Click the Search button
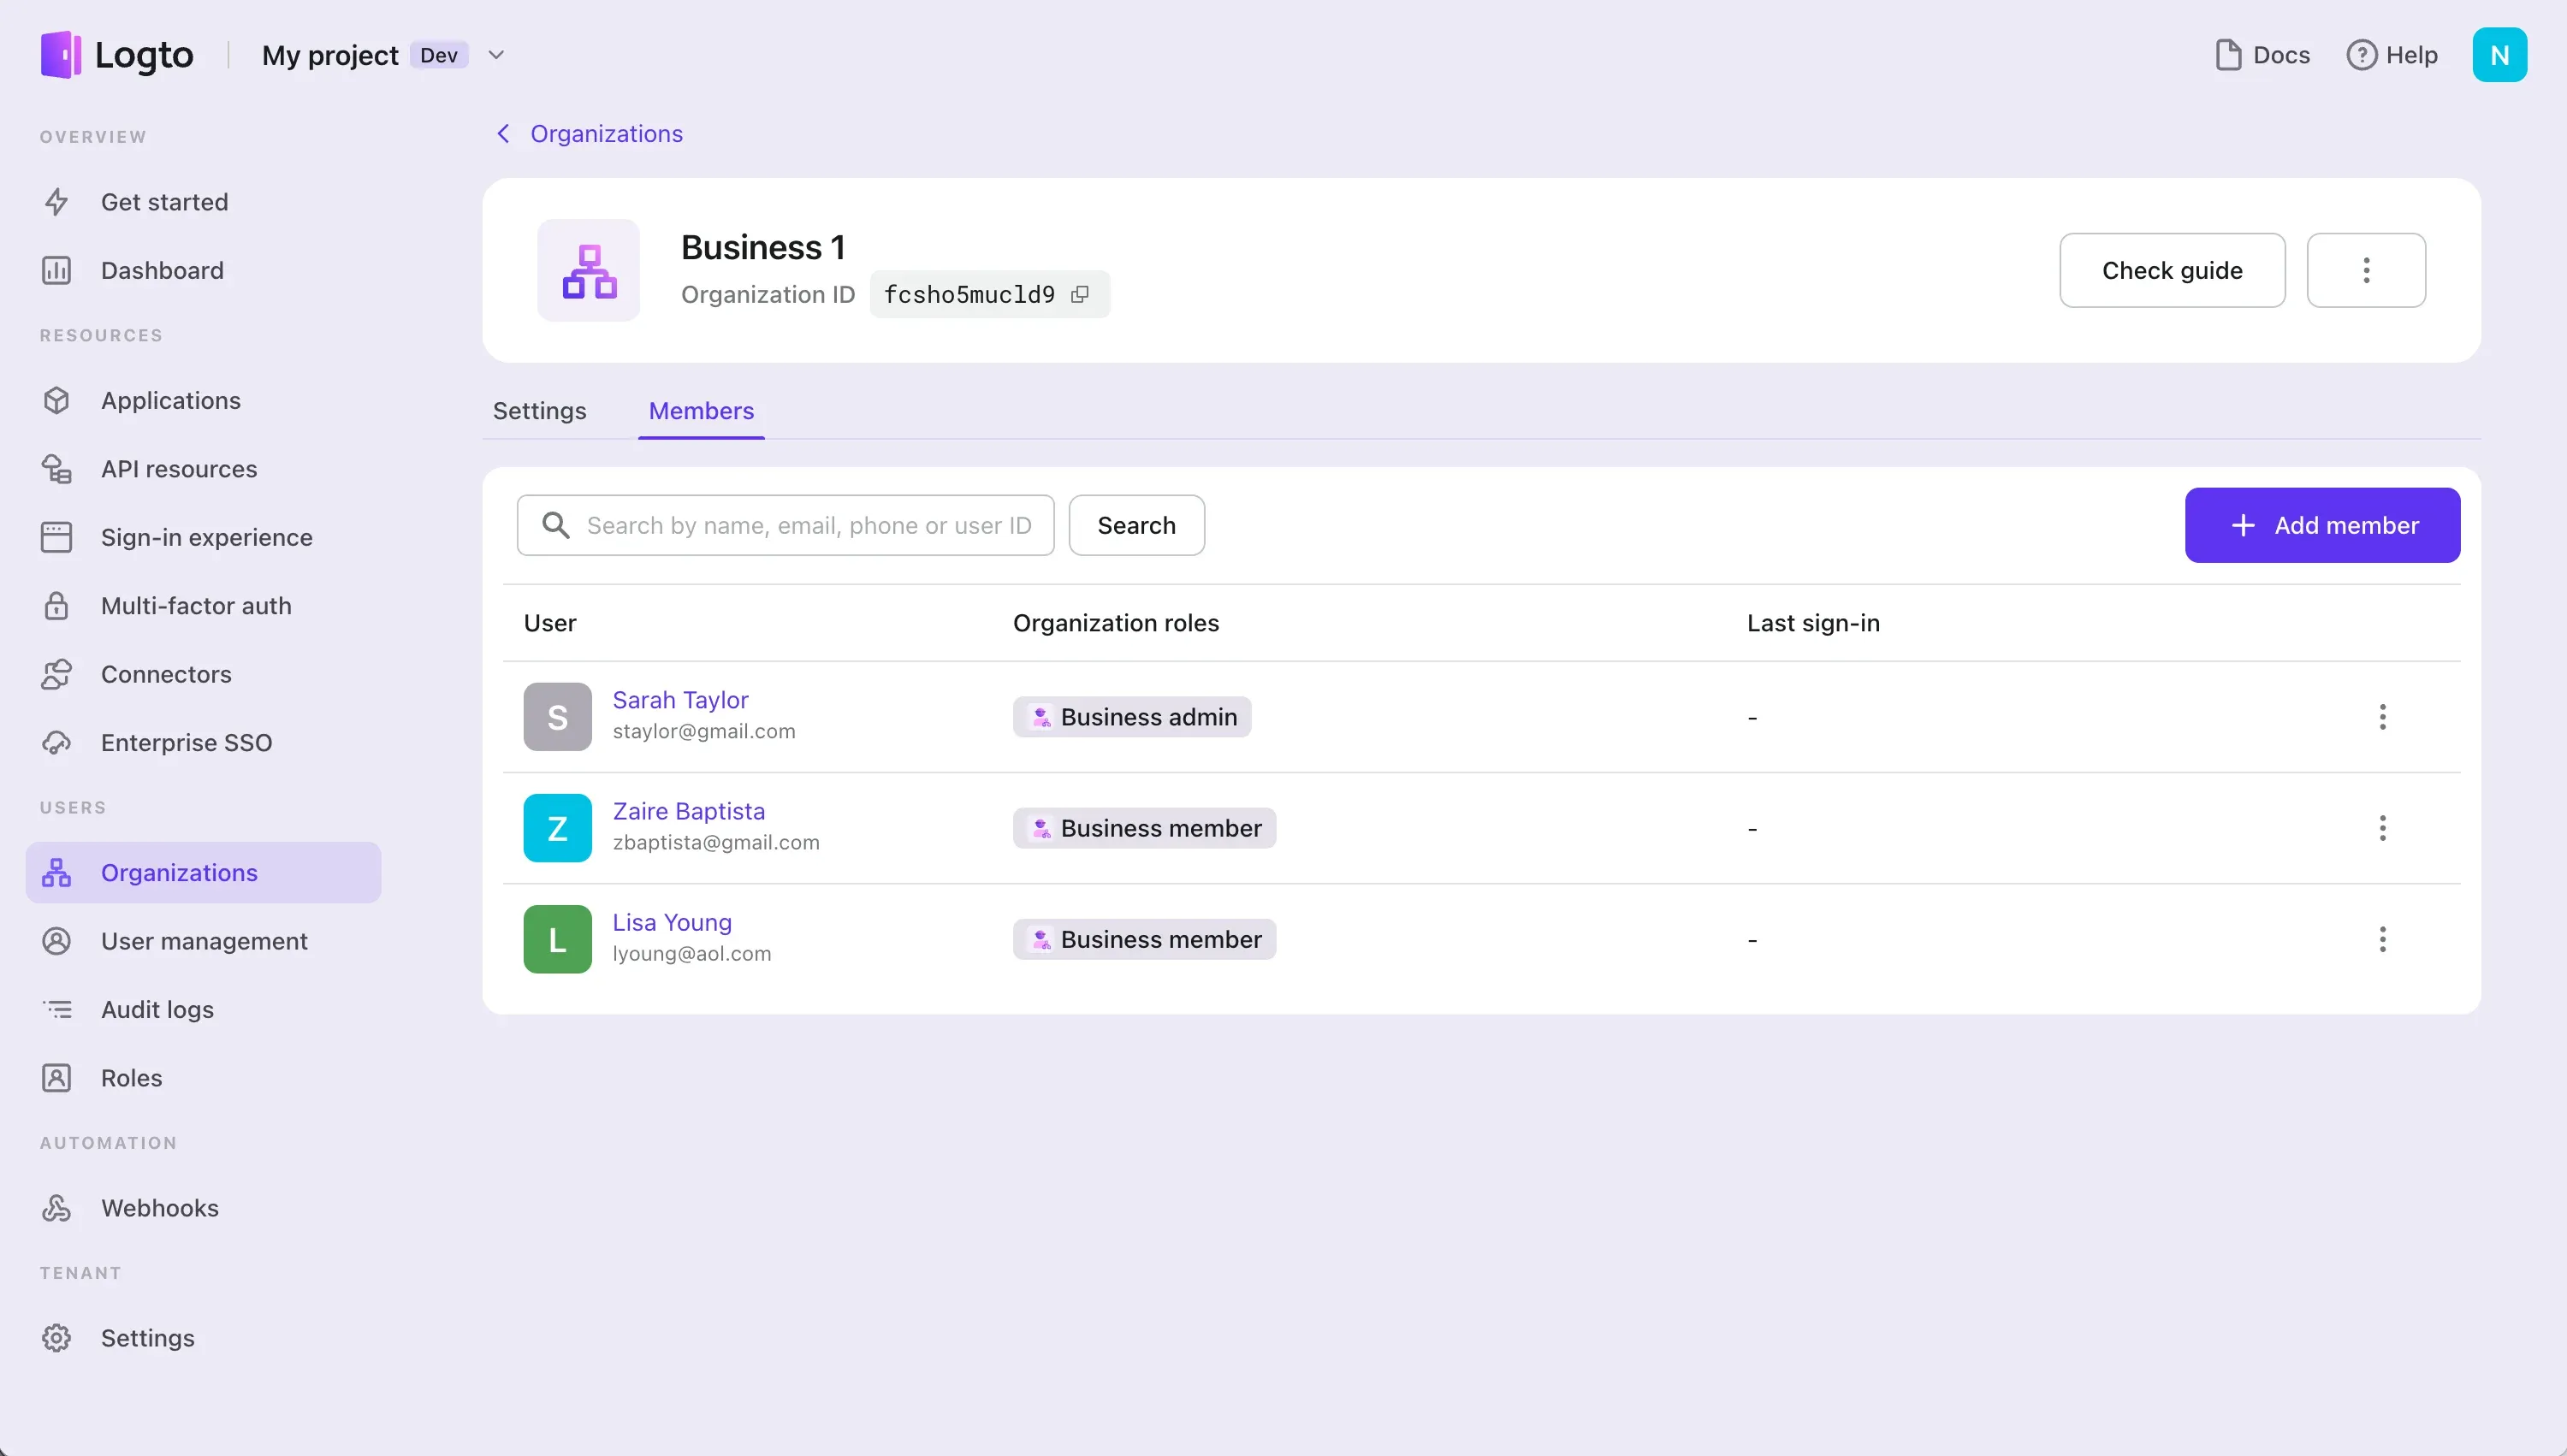Image resolution: width=2567 pixels, height=1456 pixels. (x=1137, y=525)
